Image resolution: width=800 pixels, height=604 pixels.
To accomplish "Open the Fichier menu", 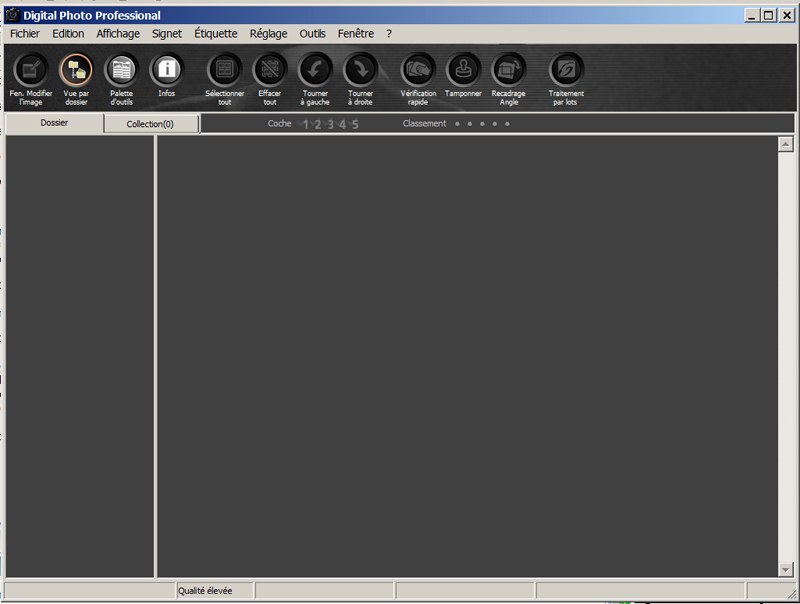I will click(x=25, y=34).
